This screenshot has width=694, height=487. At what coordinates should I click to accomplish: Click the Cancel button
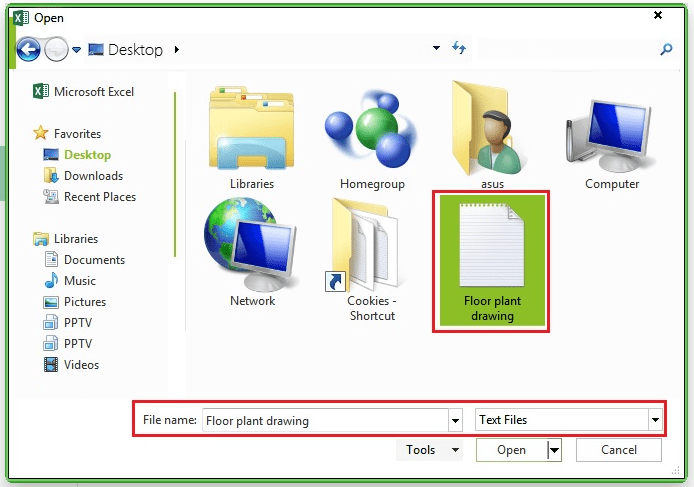618,451
